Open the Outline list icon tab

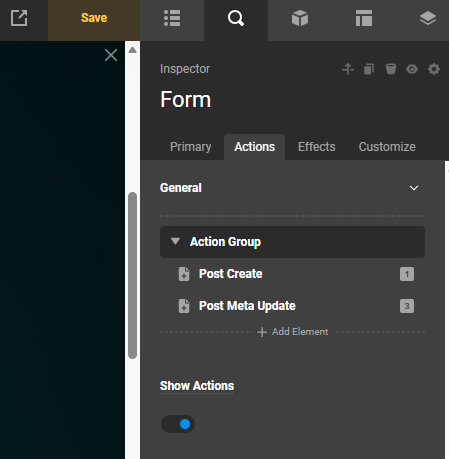coord(172,18)
